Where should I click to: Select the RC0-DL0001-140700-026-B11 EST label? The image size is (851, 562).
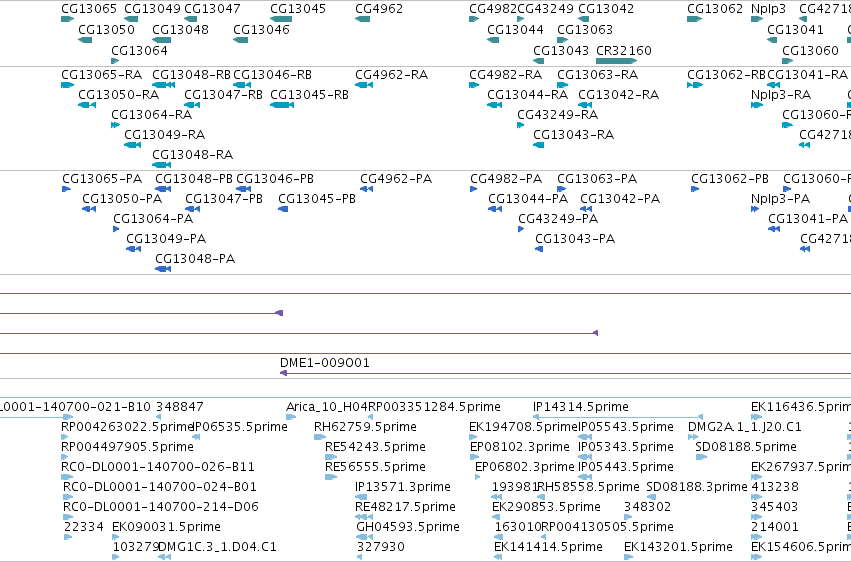pyautogui.click(x=158, y=467)
